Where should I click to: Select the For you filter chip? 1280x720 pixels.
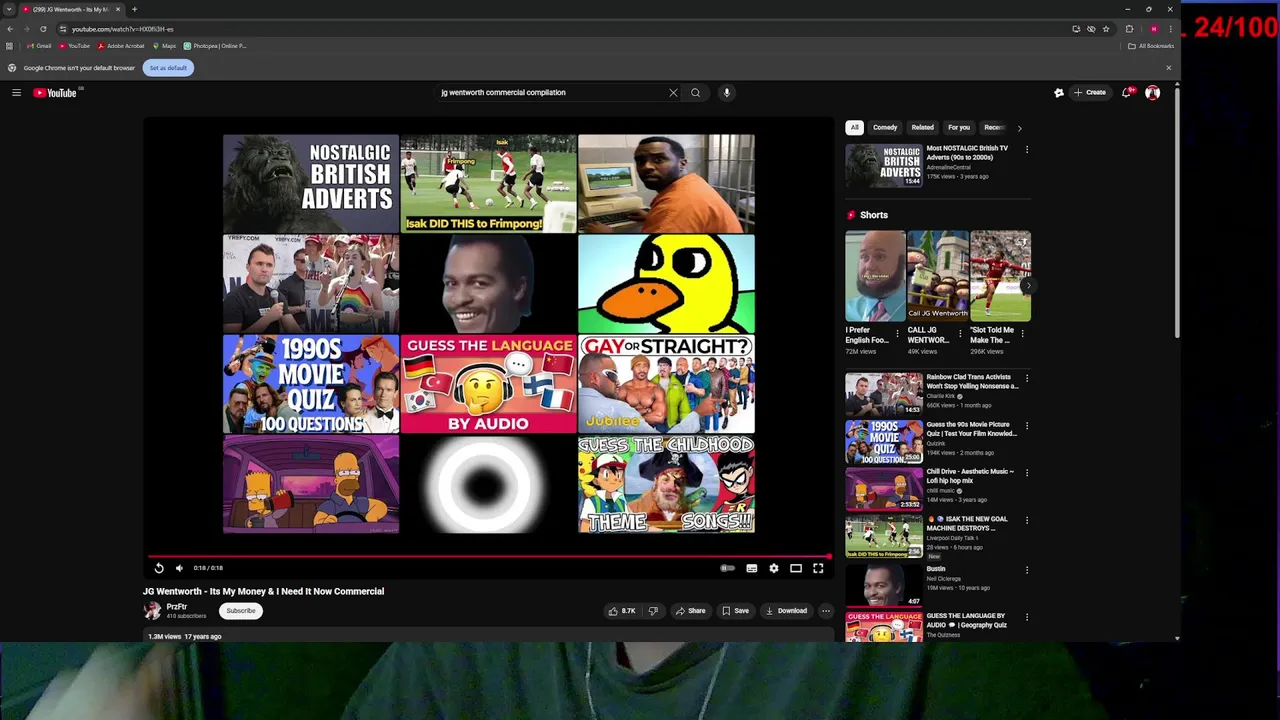click(x=959, y=128)
